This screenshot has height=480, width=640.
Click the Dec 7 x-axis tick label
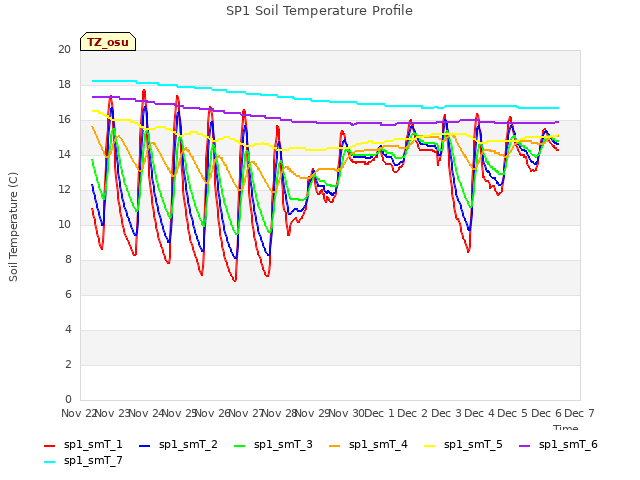[579, 413]
